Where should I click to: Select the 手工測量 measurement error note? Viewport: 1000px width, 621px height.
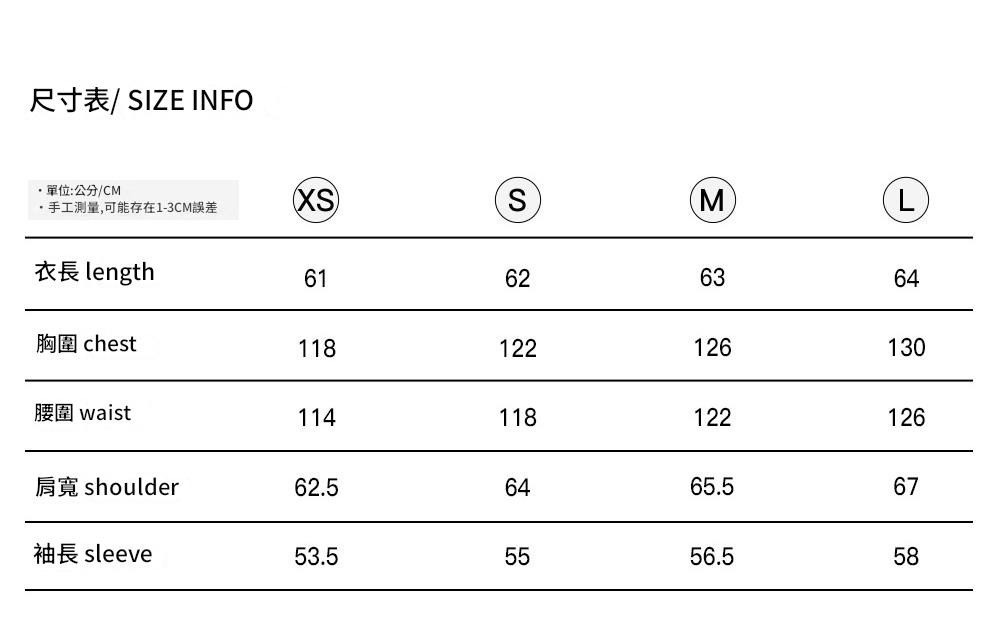click(x=130, y=208)
